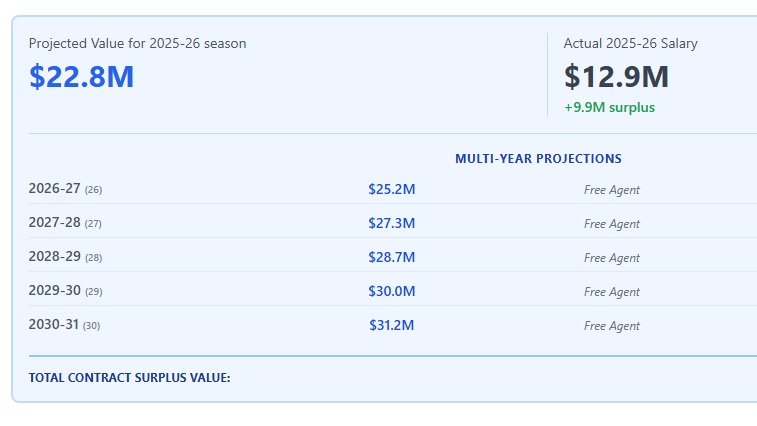
Task: Select the Projected Value for 2025-26 season label
Action: (137, 43)
